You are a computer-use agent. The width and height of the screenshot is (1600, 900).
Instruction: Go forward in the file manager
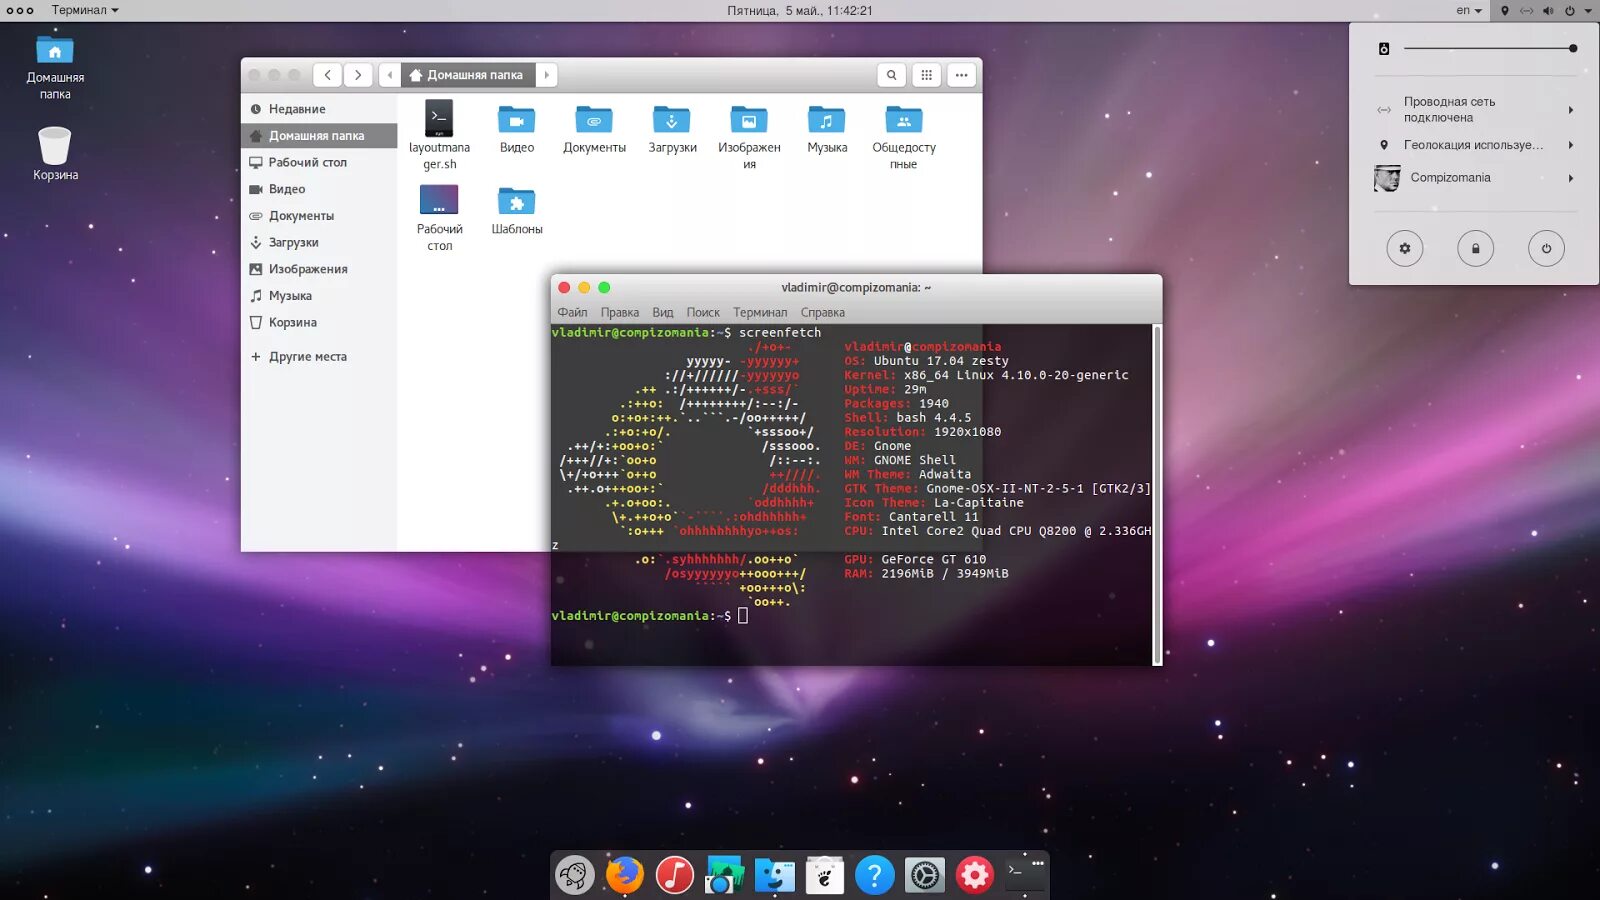(x=358, y=75)
